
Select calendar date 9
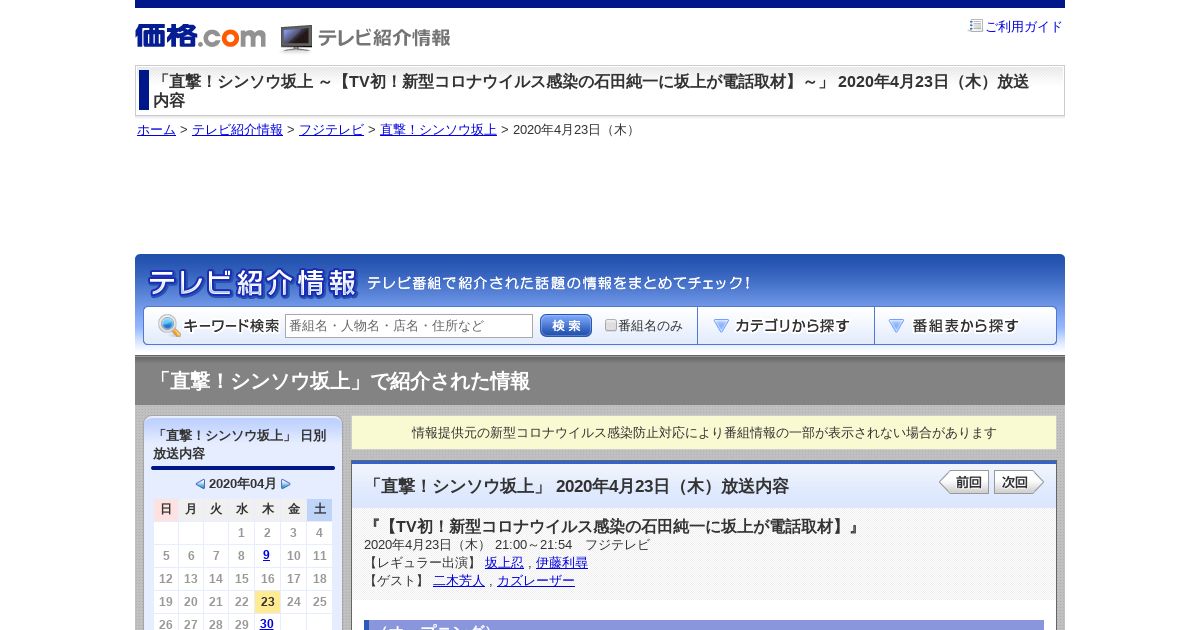[267, 556]
